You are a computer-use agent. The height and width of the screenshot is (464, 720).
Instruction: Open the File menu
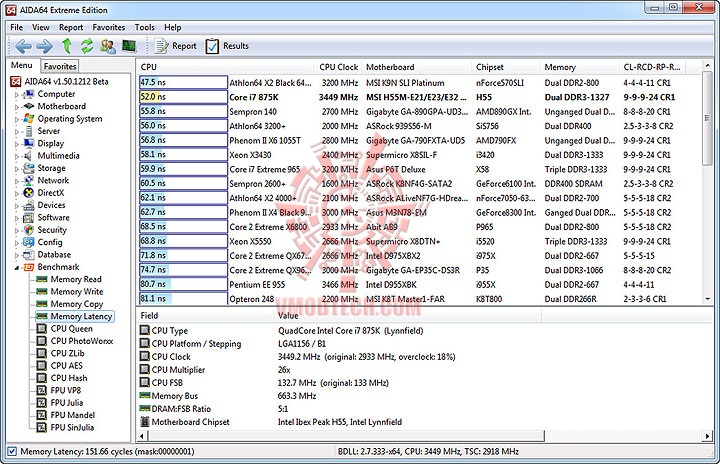pos(17,28)
